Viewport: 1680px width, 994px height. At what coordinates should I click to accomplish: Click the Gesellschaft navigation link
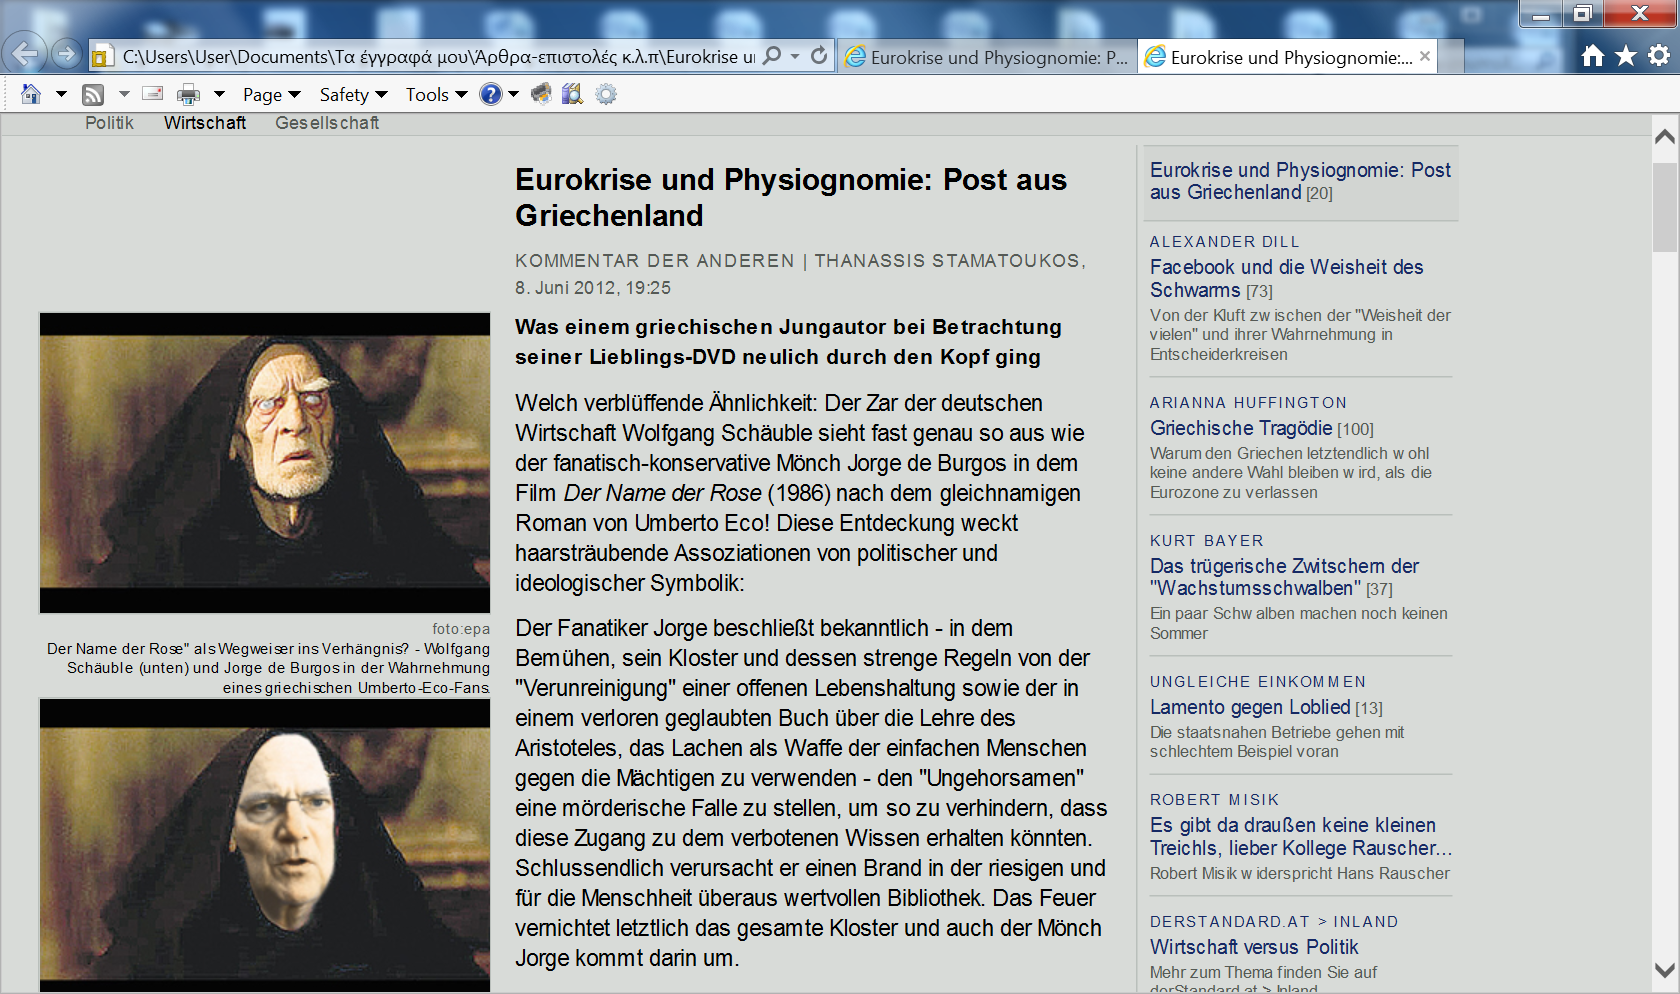tap(327, 123)
